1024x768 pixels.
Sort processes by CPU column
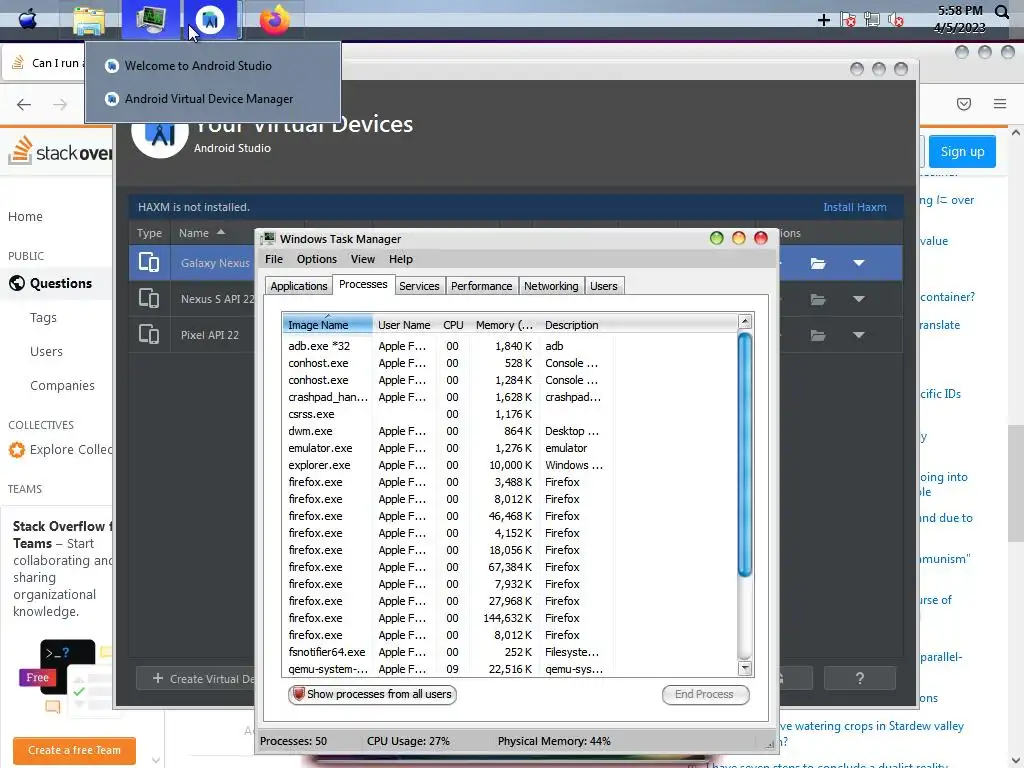453,325
